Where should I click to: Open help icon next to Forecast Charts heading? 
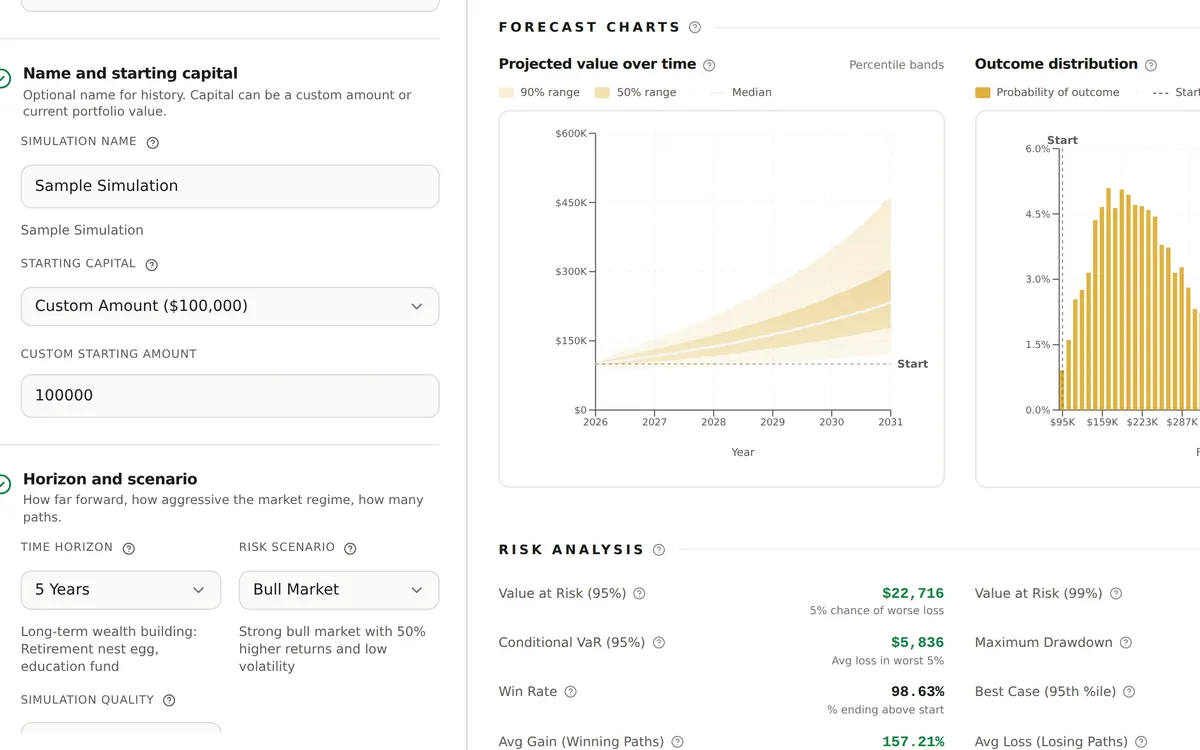point(695,28)
